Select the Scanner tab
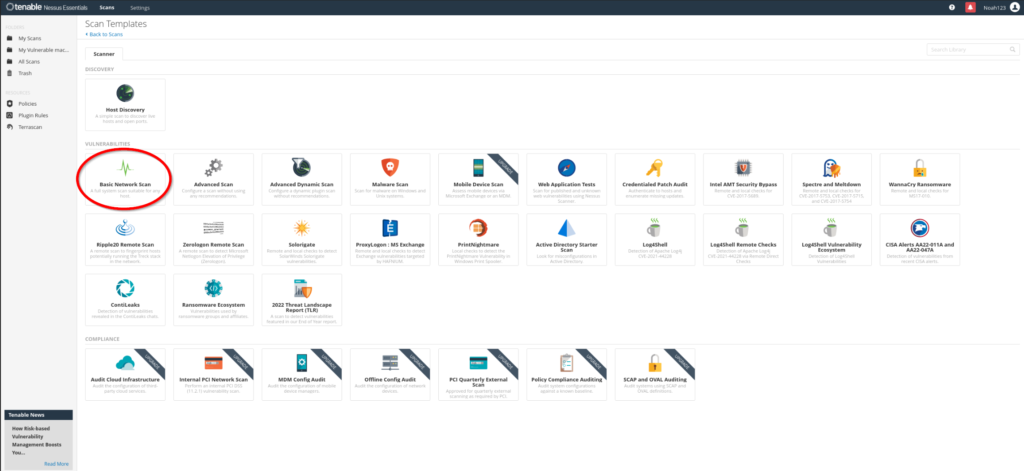 point(104,56)
